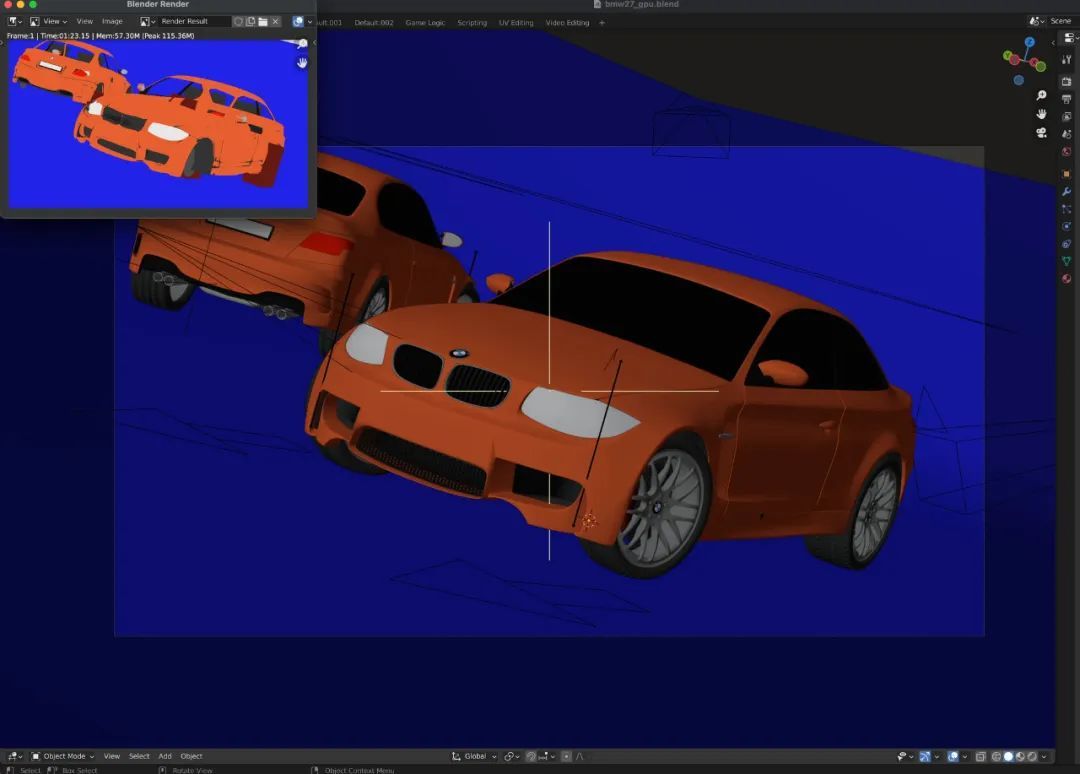Open the Image menu in Render window
This screenshot has height=774, width=1080.
click(112, 21)
